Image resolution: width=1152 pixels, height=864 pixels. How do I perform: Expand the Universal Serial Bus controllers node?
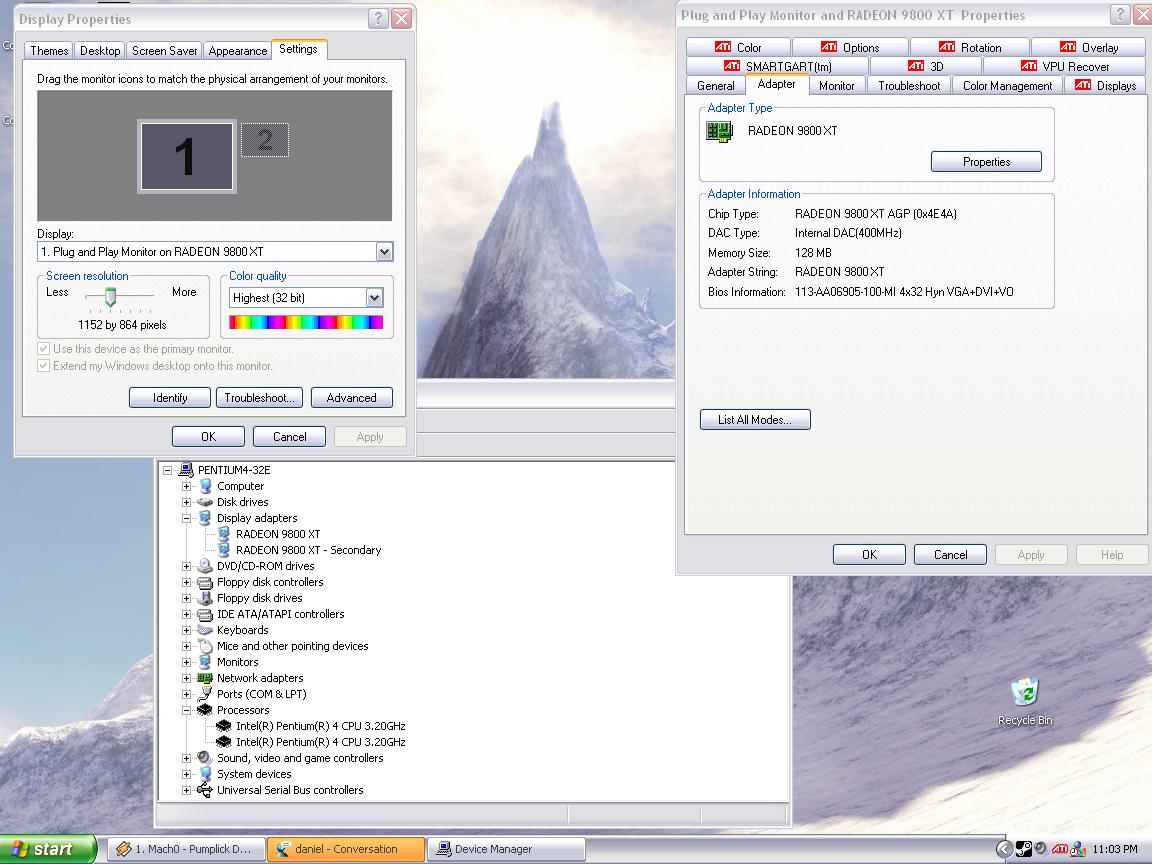coord(187,791)
